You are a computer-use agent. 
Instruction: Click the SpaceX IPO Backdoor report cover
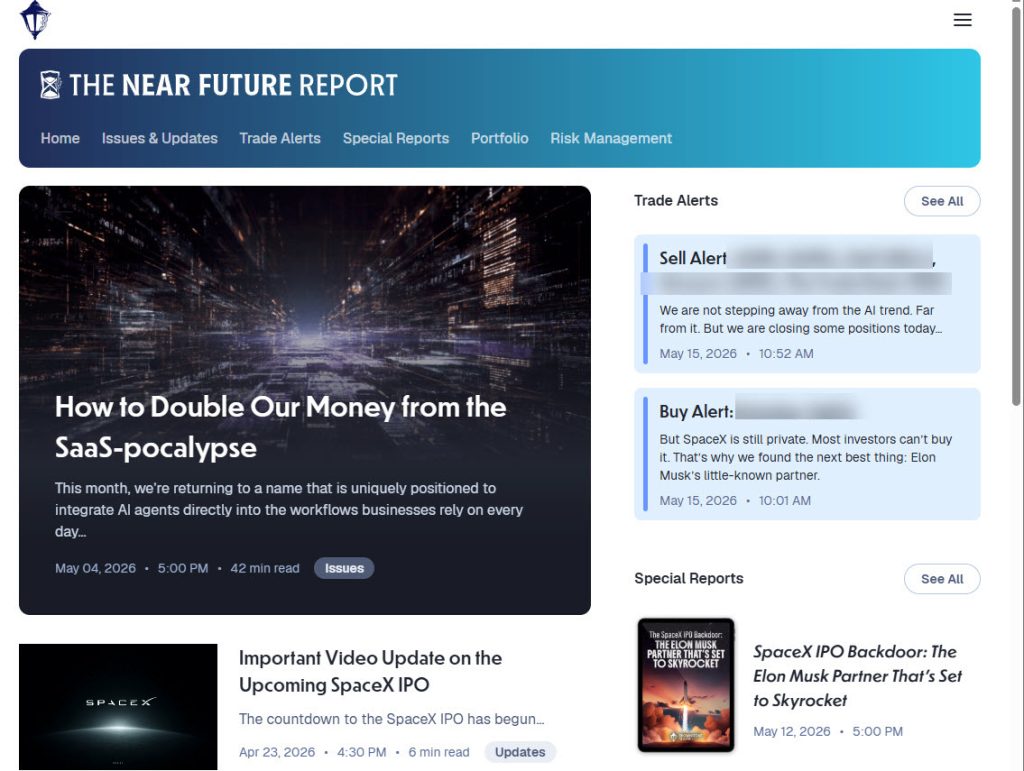686,685
